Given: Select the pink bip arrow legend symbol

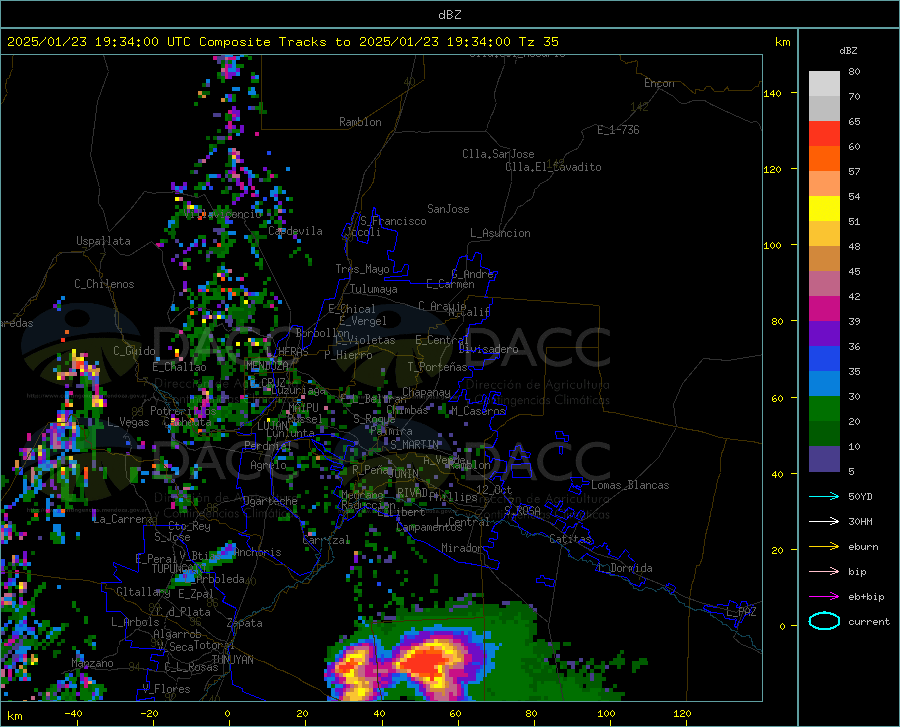Looking at the screenshot, I should tap(824, 572).
